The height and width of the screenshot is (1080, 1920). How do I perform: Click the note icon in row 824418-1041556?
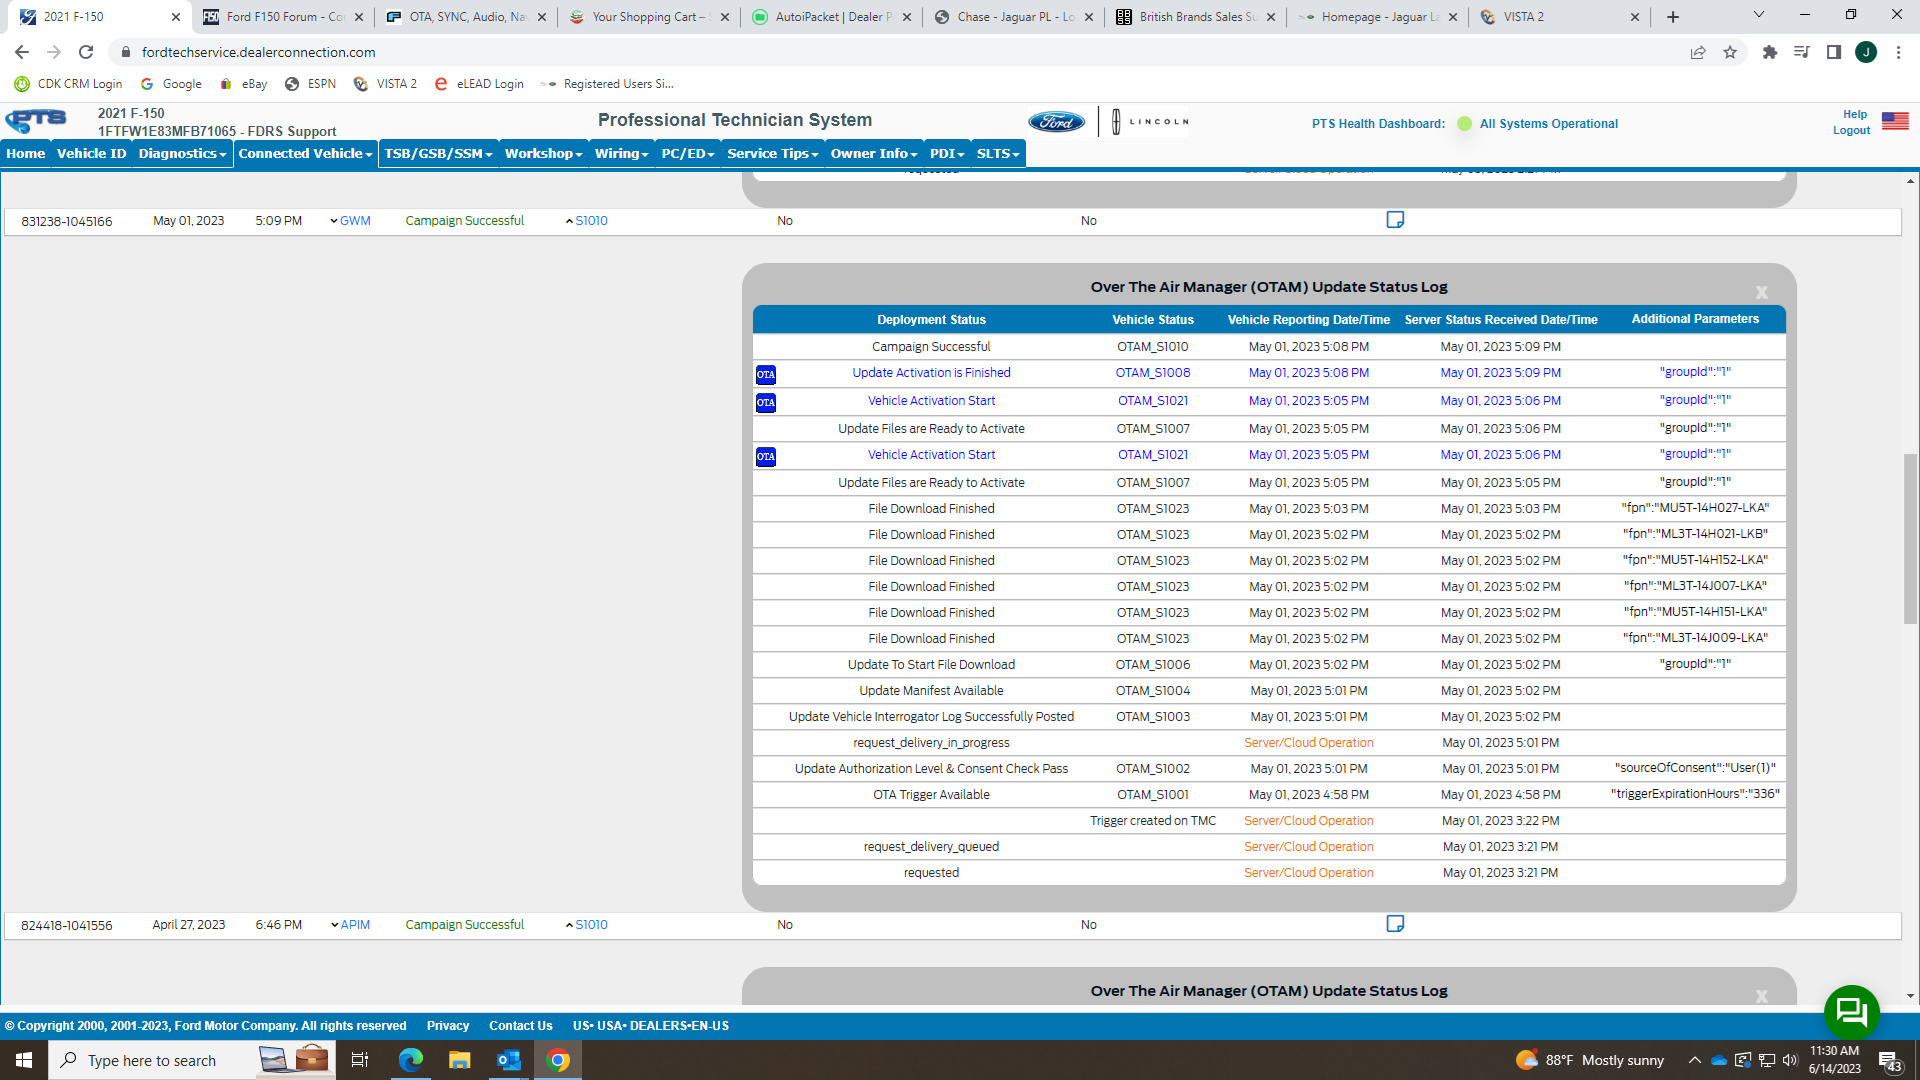pos(1395,924)
